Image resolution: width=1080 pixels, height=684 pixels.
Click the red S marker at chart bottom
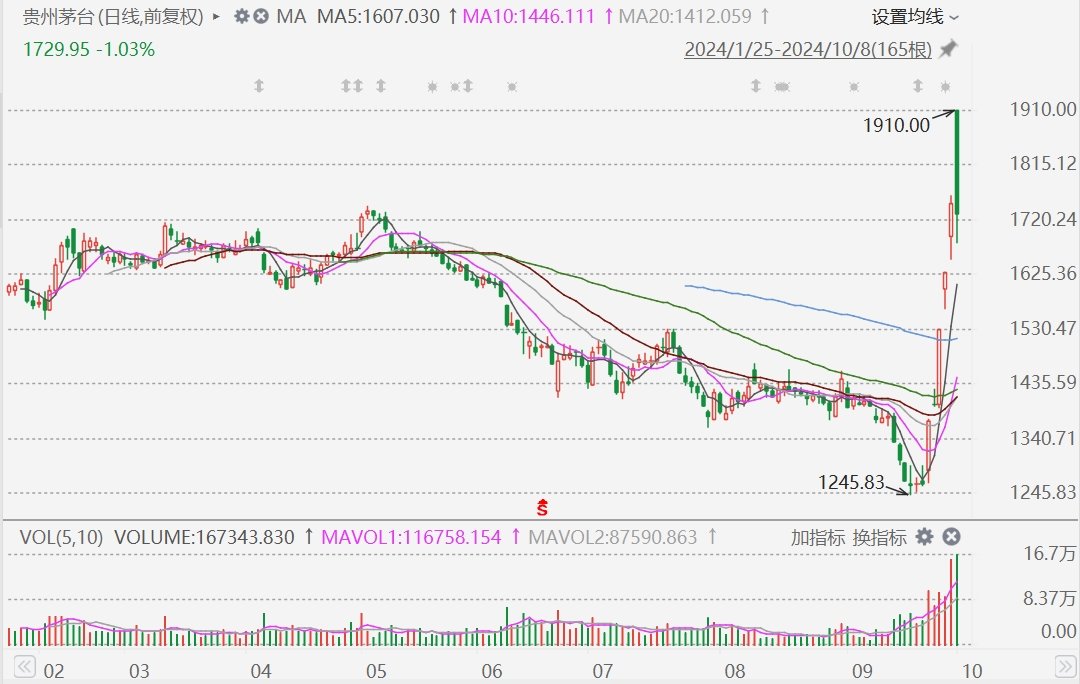pos(542,508)
